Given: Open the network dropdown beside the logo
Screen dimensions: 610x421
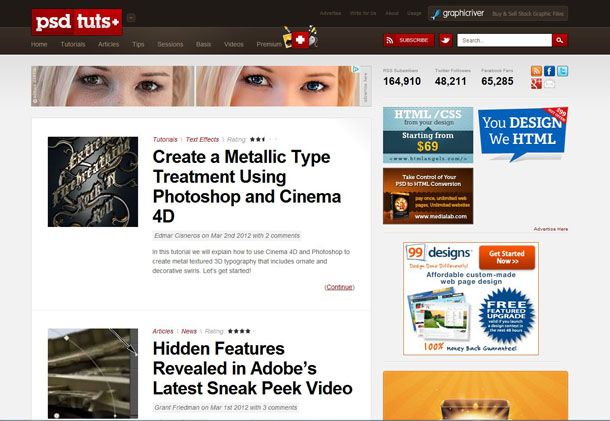Looking at the screenshot, I should 131,18.
